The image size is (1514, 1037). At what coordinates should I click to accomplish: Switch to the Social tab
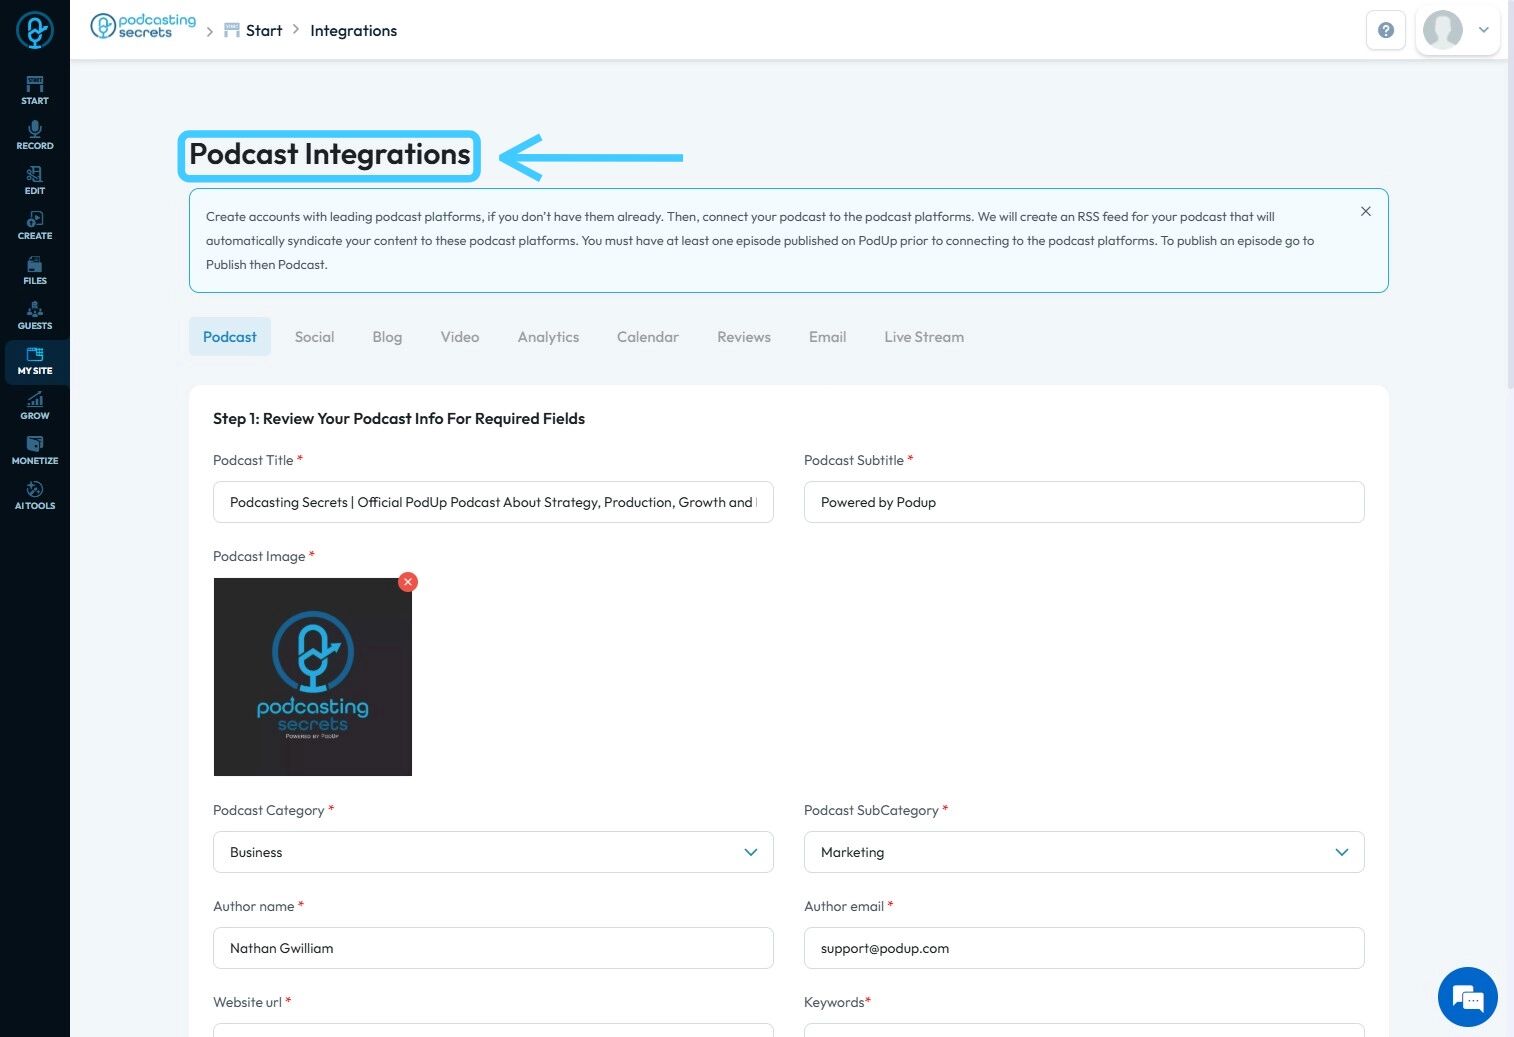315,337
